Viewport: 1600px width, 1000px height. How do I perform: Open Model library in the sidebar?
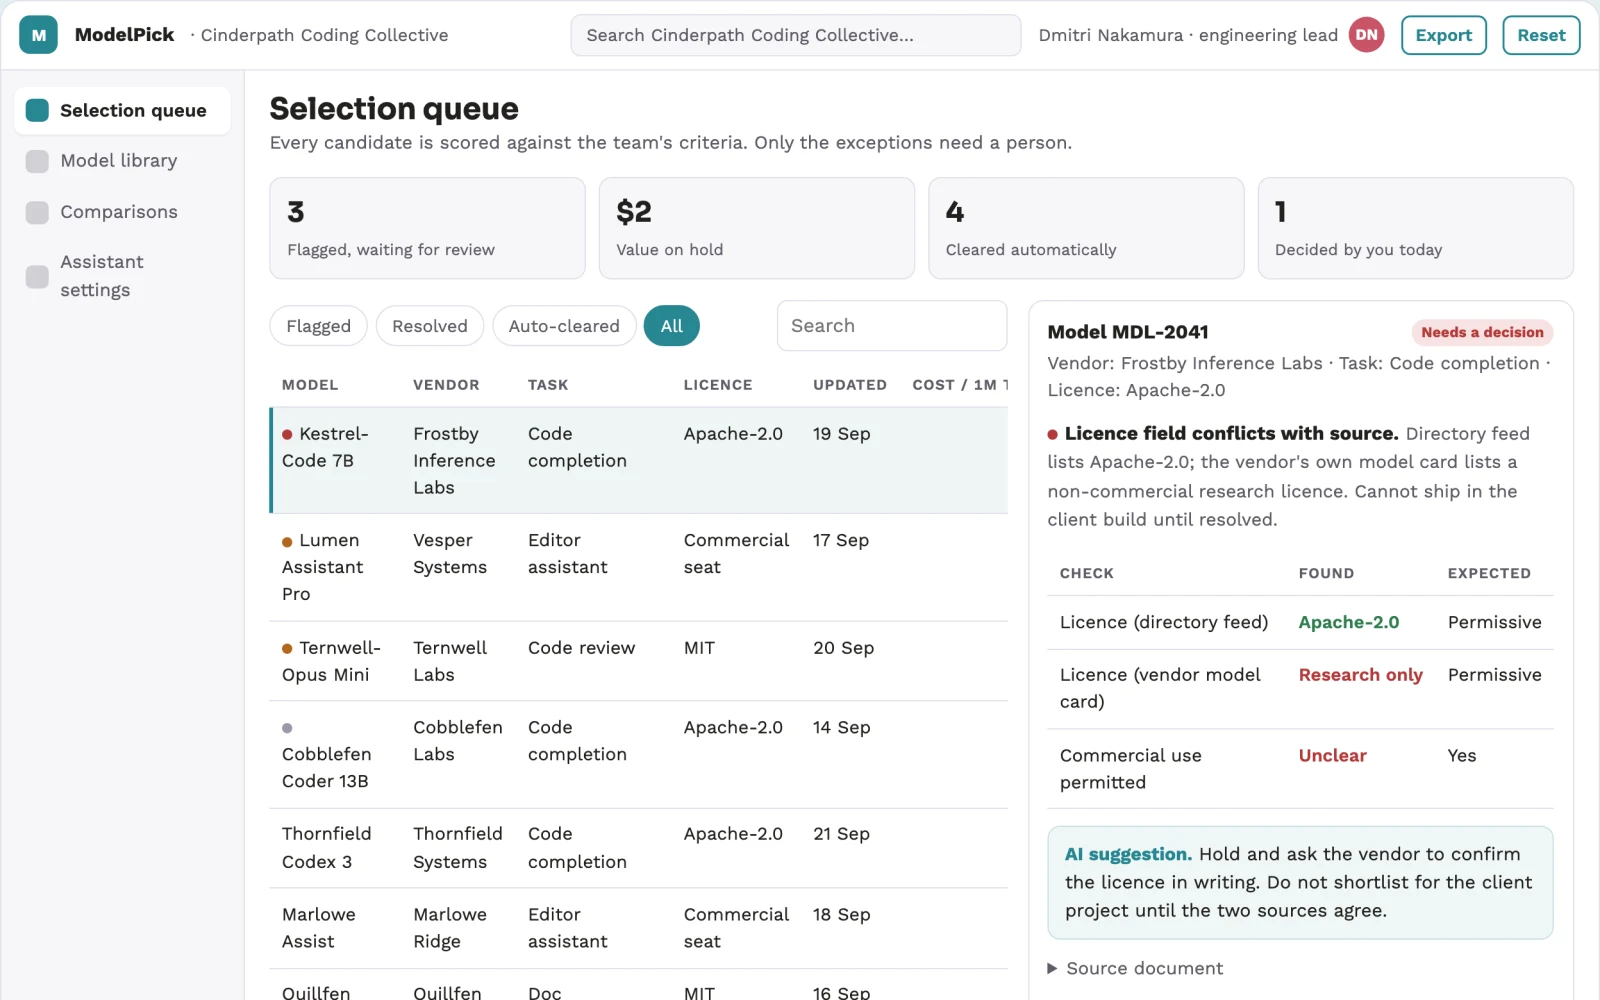point(122,161)
